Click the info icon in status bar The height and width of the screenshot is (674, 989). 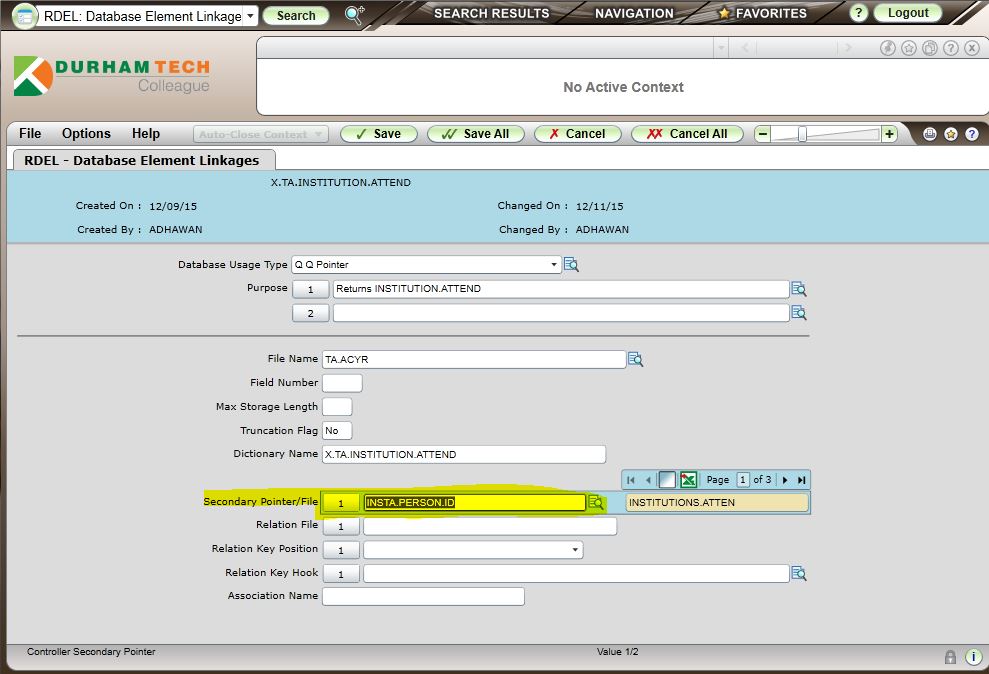pyautogui.click(x=973, y=657)
